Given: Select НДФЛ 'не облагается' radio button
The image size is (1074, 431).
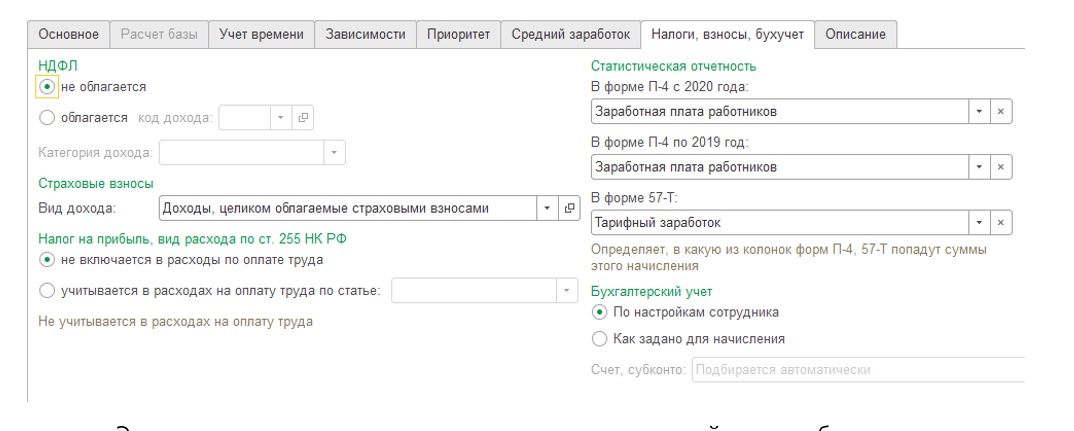Looking at the screenshot, I should click(46, 87).
